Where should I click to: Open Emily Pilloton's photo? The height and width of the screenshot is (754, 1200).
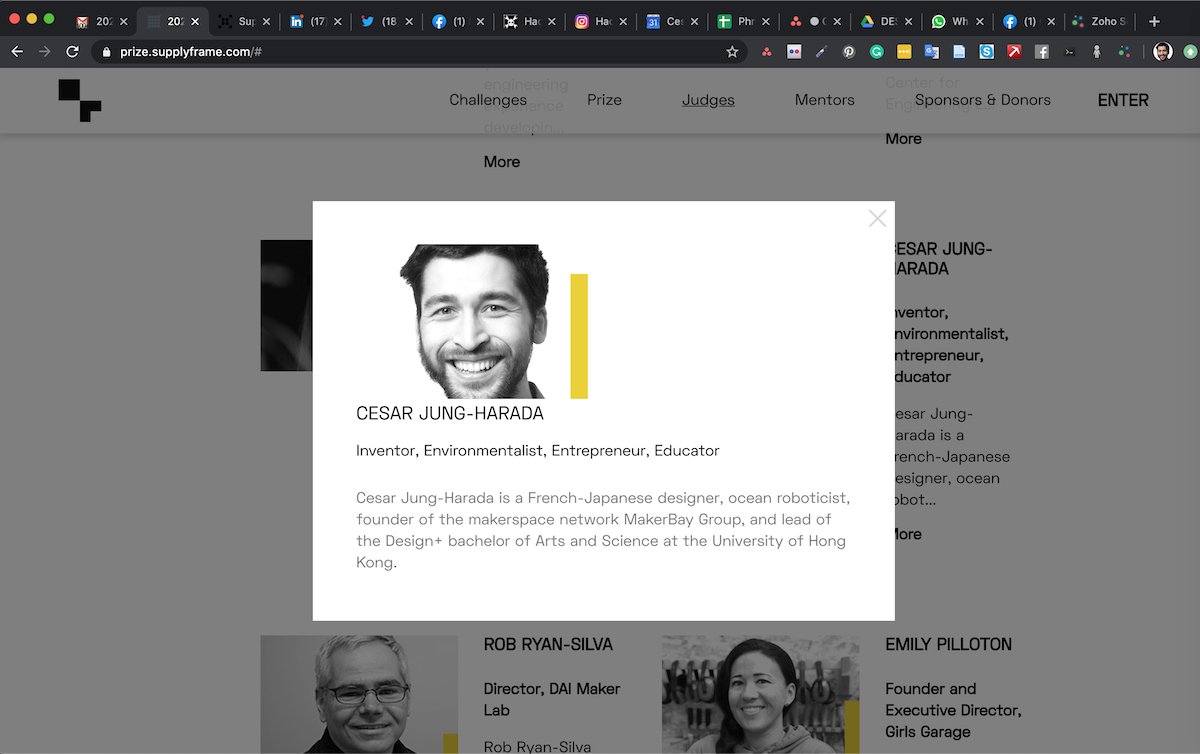(x=760, y=694)
